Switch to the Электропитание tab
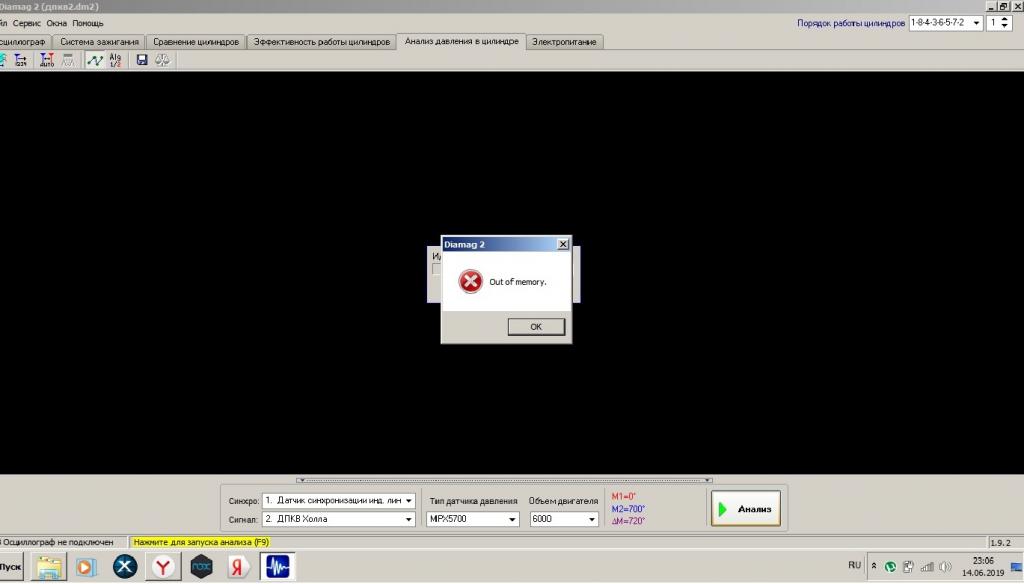Viewport: 1024px width, 584px height. pos(564,42)
